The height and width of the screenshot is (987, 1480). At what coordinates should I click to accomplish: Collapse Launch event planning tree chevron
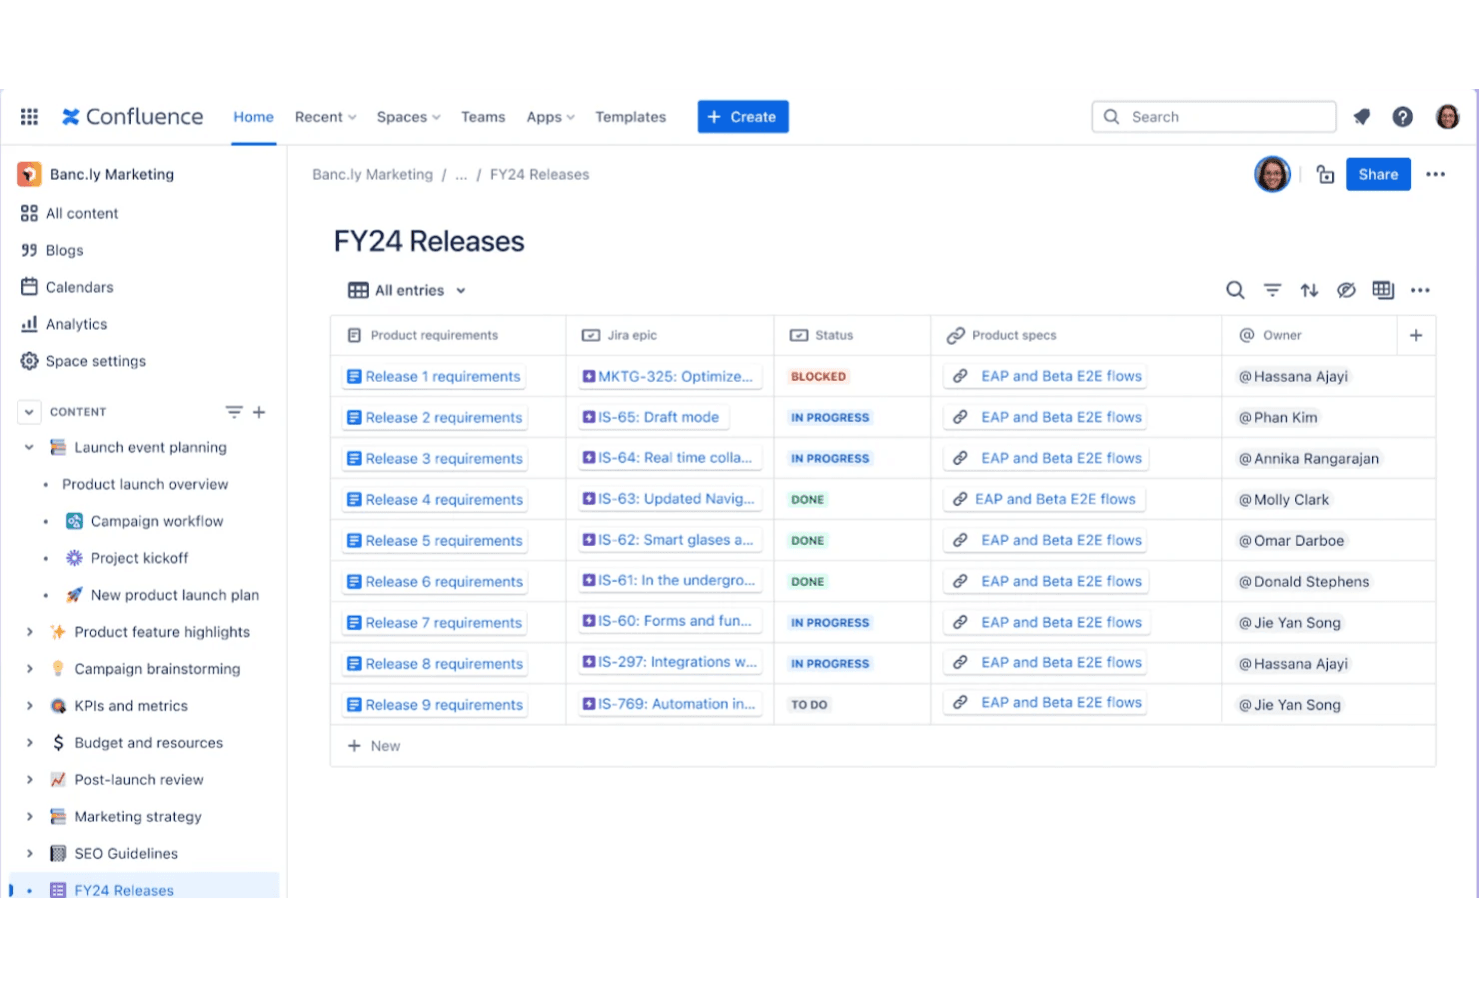pos(29,447)
